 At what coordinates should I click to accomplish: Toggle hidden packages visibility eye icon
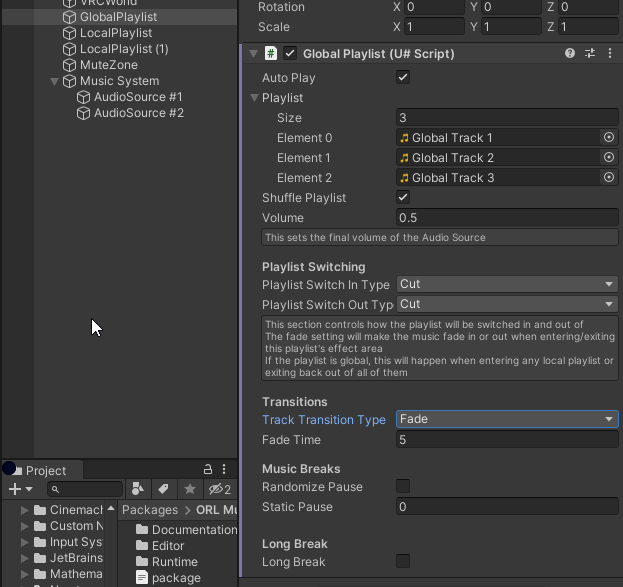[219, 489]
